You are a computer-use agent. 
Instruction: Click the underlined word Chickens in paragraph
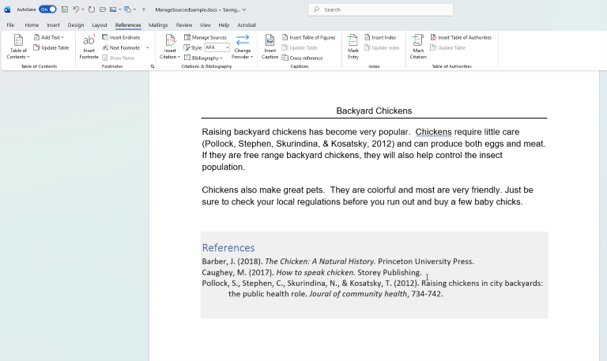[433, 132]
